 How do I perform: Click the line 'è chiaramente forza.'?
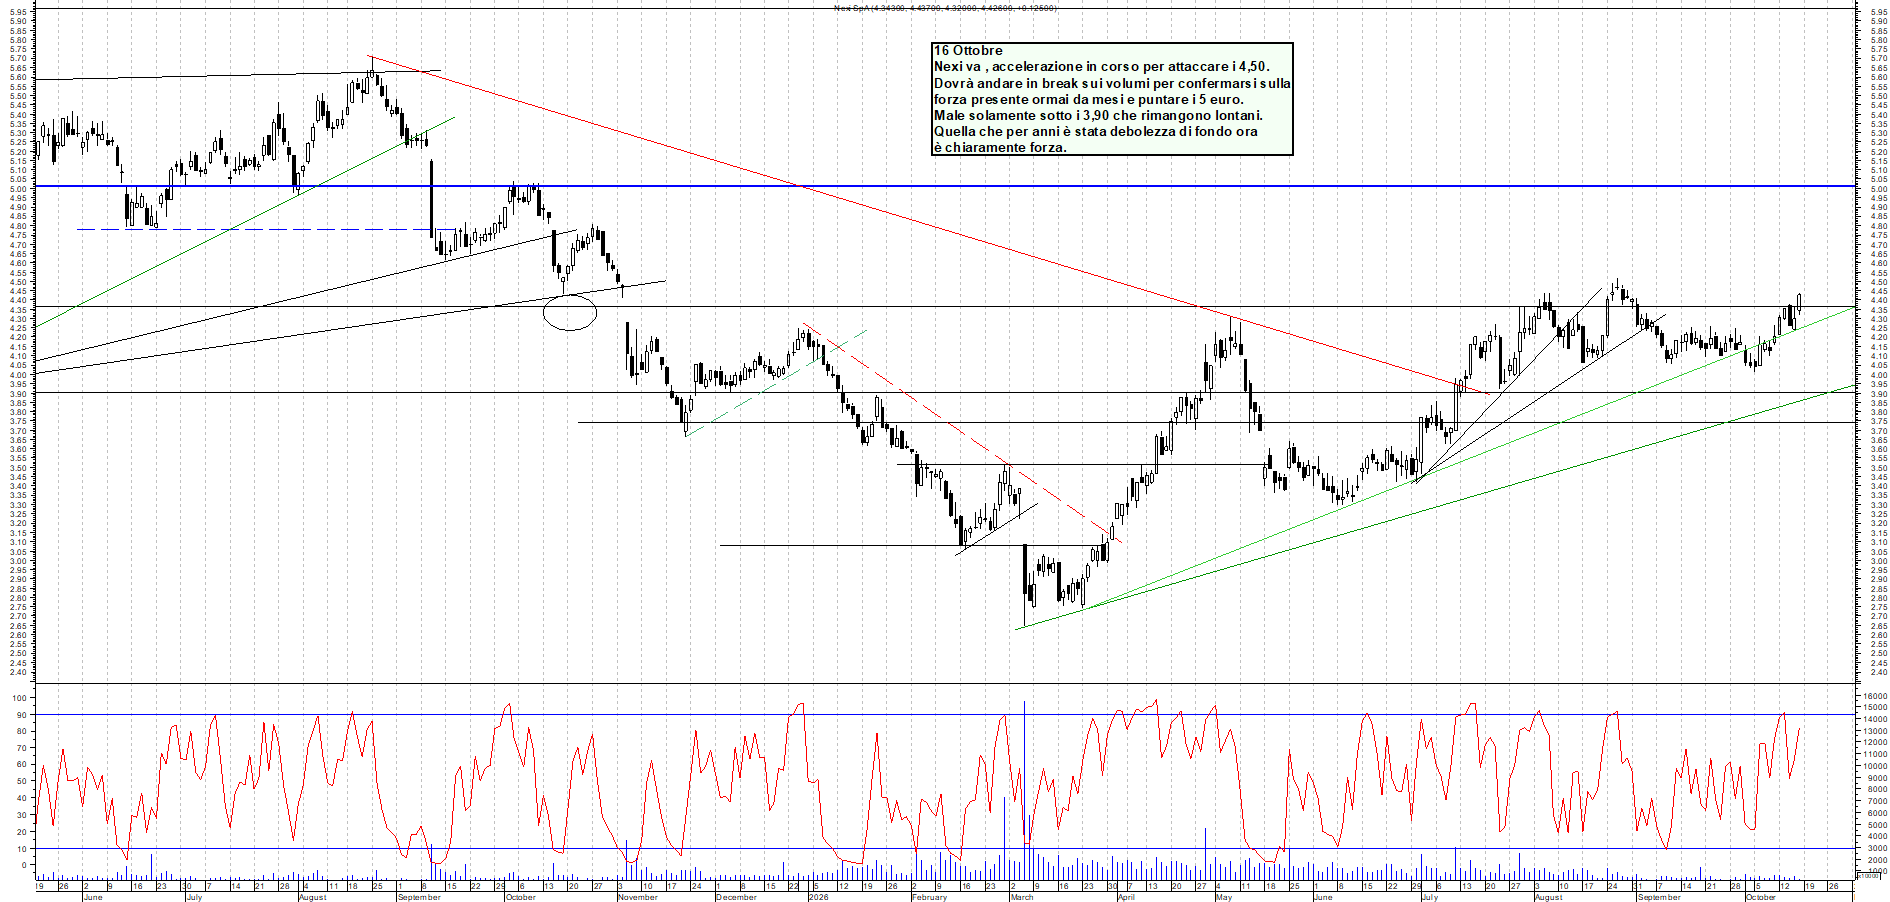(1000, 147)
